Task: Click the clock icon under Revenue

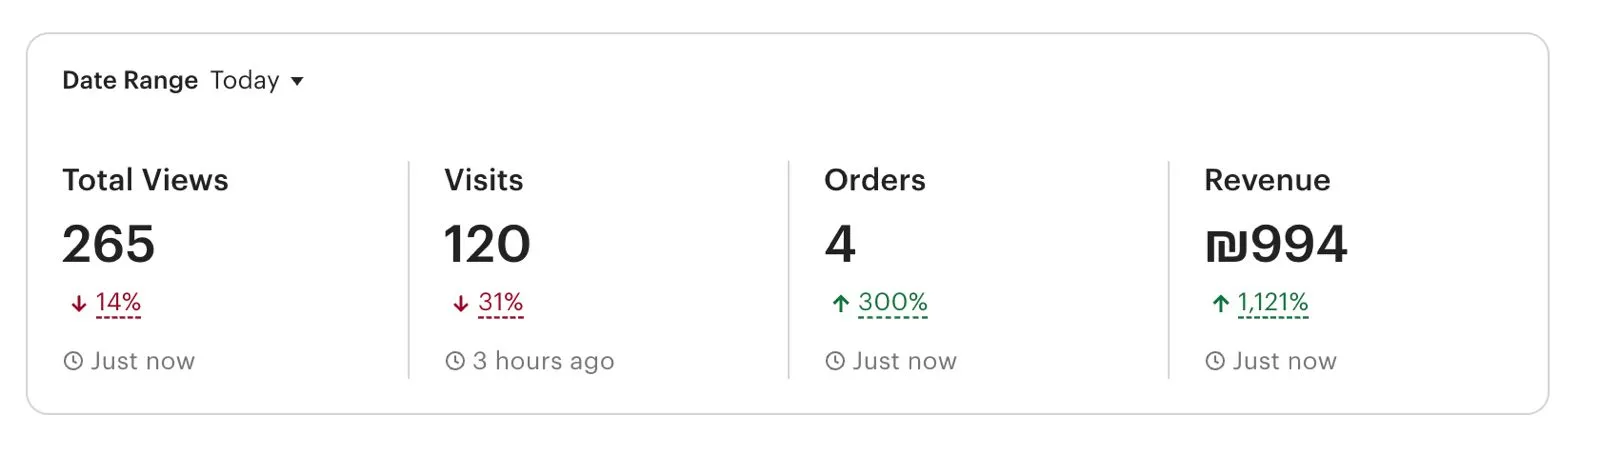Action: pyautogui.click(x=1215, y=361)
